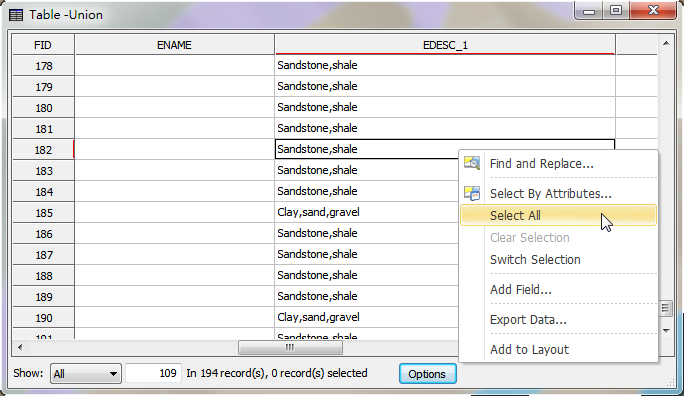Open the Options button

coord(428,374)
